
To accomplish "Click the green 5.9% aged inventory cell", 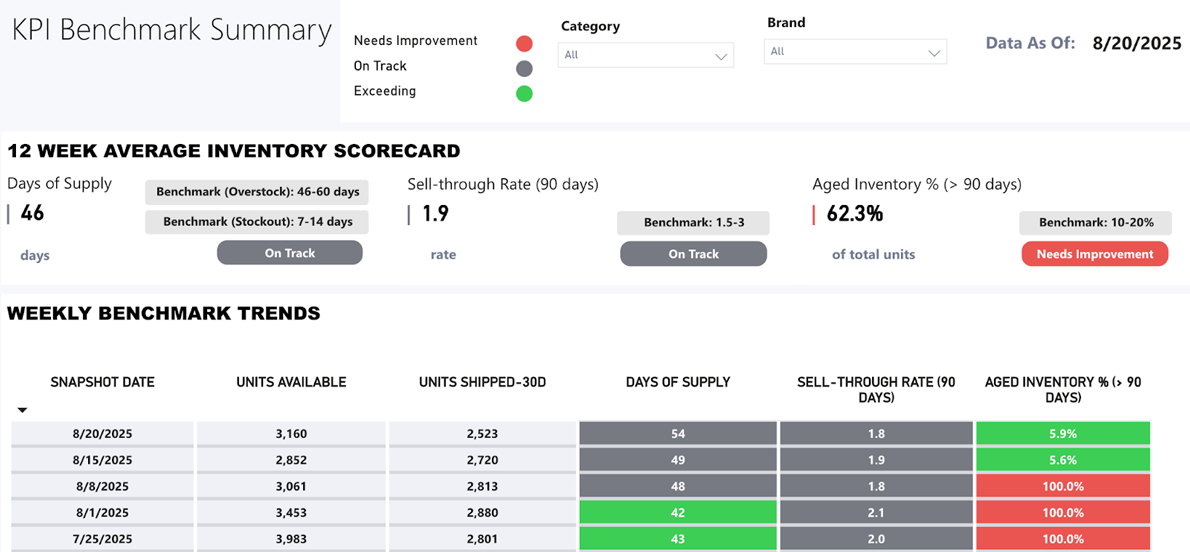I will pos(1062,434).
